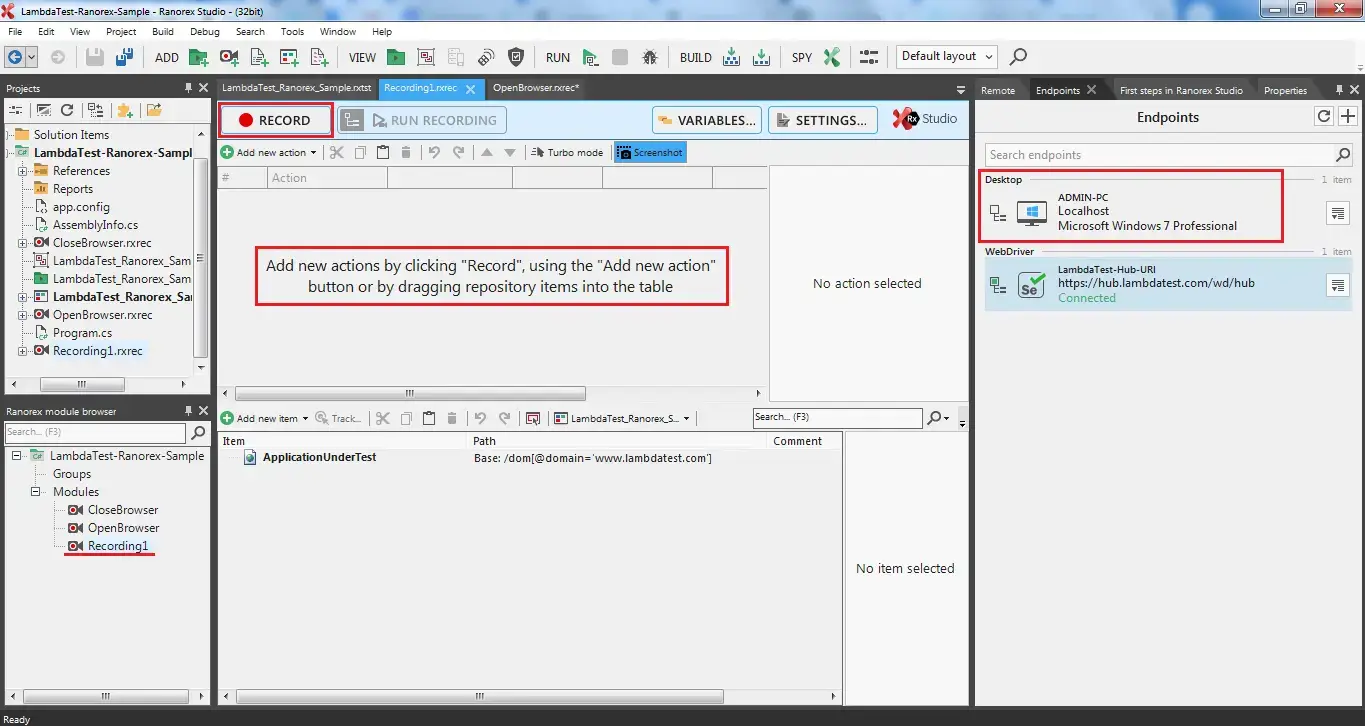The height and width of the screenshot is (726, 1365).
Task: Click the SPY tool icon
Action: coord(832,57)
